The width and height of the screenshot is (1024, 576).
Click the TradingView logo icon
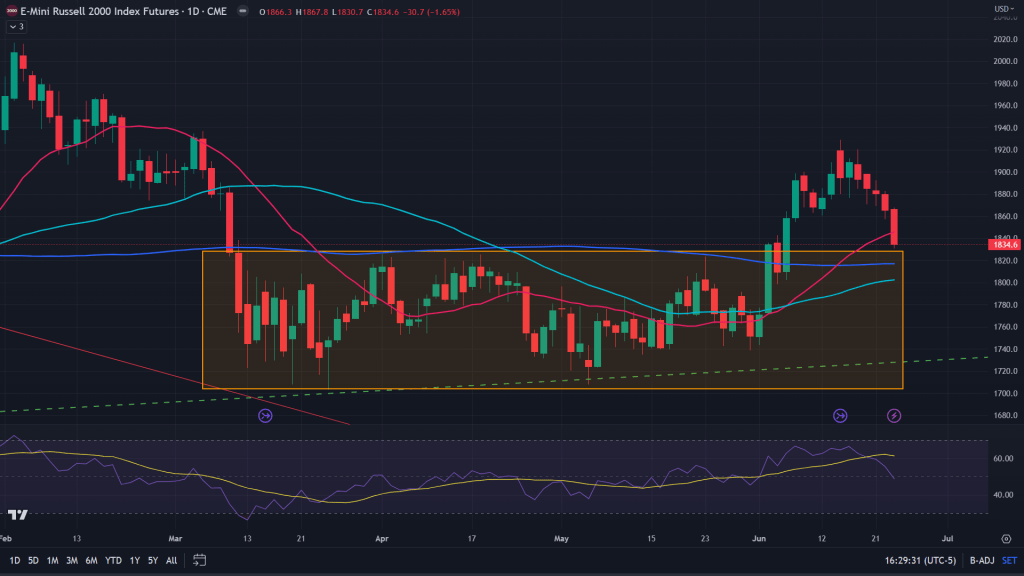[17, 515]
